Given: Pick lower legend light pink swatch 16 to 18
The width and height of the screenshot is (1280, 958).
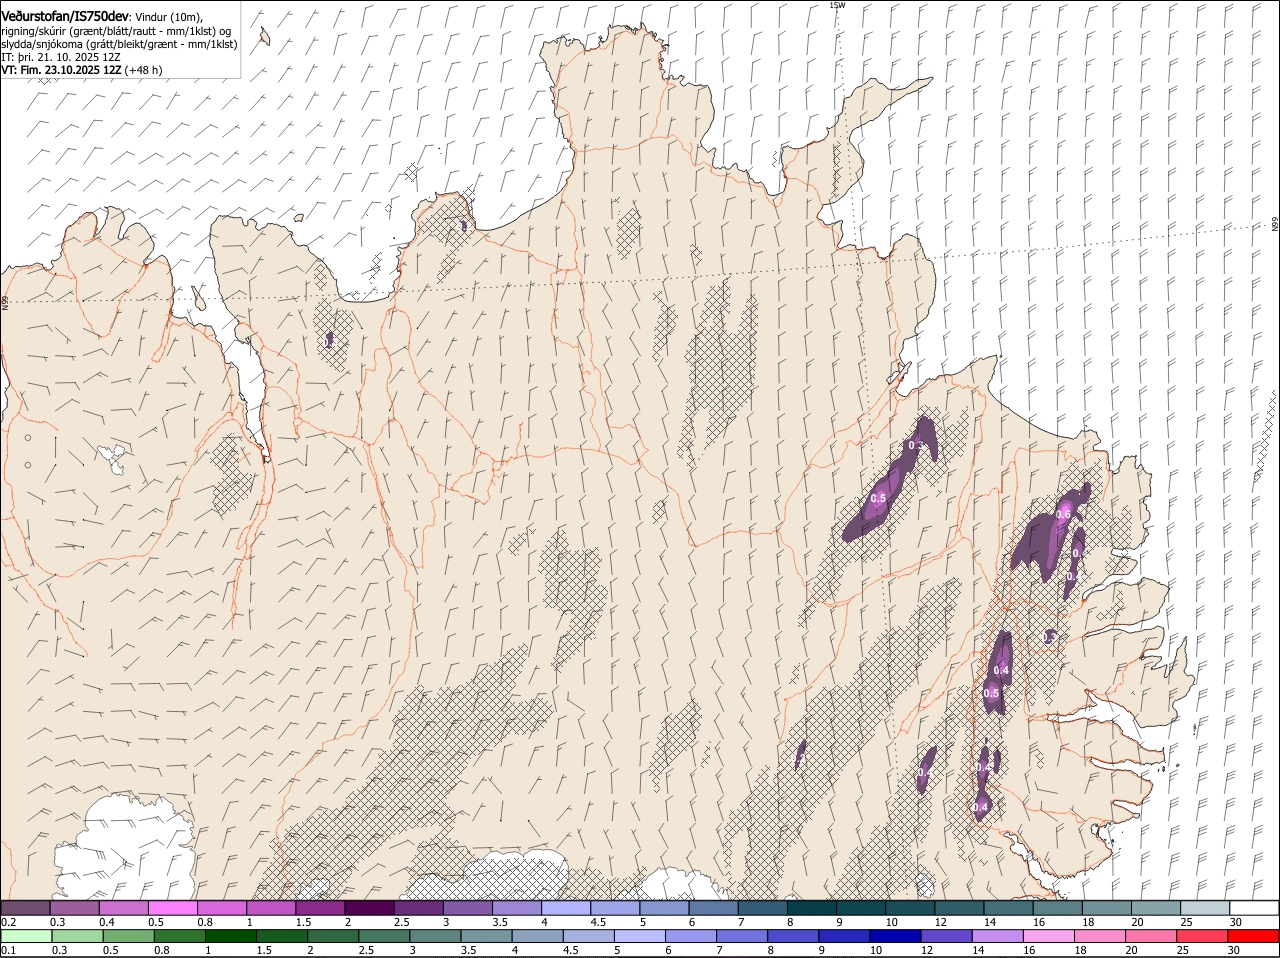Looking at the screenshot, I should (x=1047, y=936).
